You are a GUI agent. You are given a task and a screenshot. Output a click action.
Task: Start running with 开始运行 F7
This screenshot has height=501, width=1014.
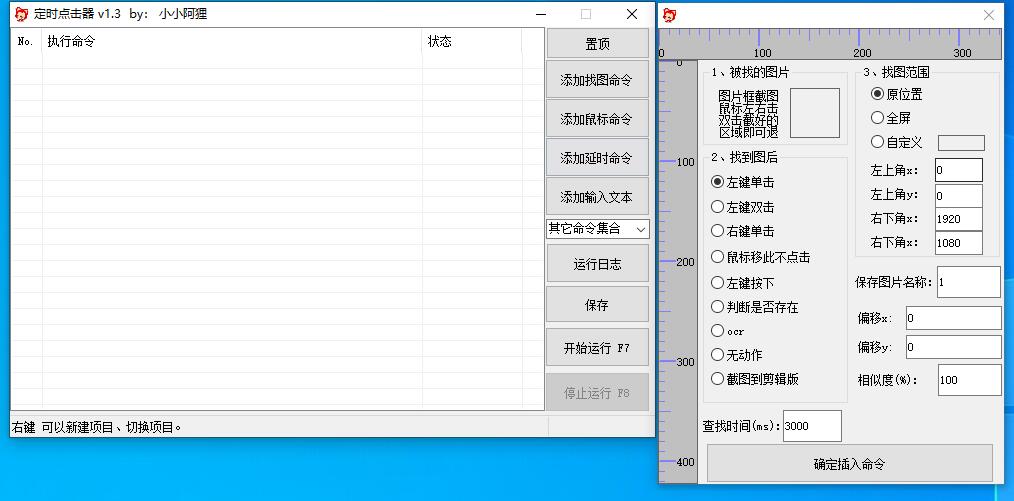597,348
